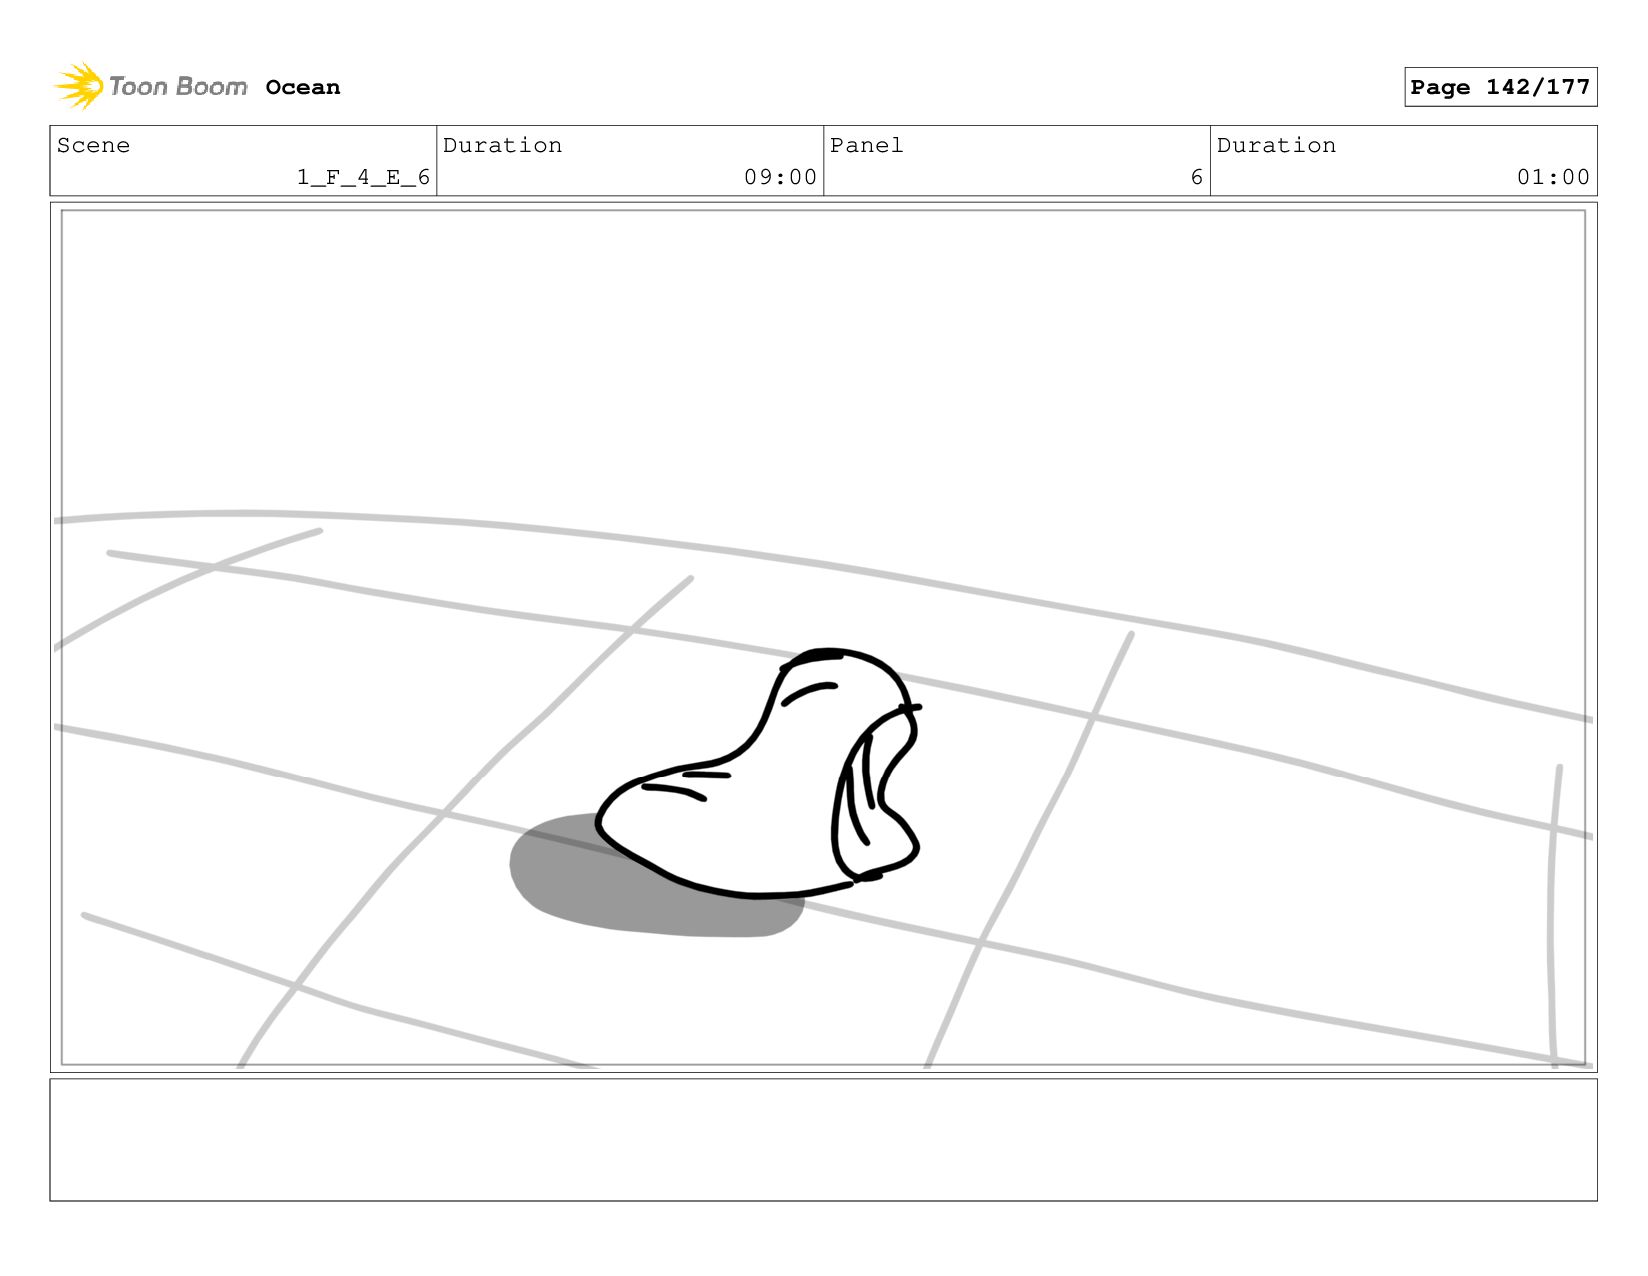Click the 'Scene' header label
Image resolution: width=1648 pixels, height=1276 pixels.
(93, 145)
